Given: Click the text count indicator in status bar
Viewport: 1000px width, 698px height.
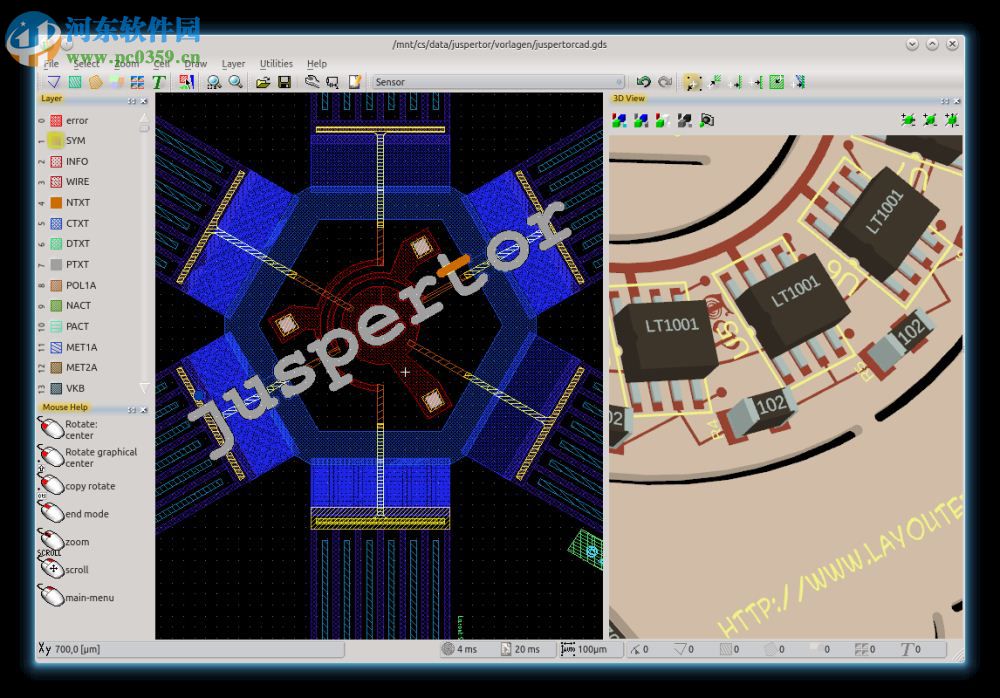Looking at the screenshot, I should coord(911,649).
